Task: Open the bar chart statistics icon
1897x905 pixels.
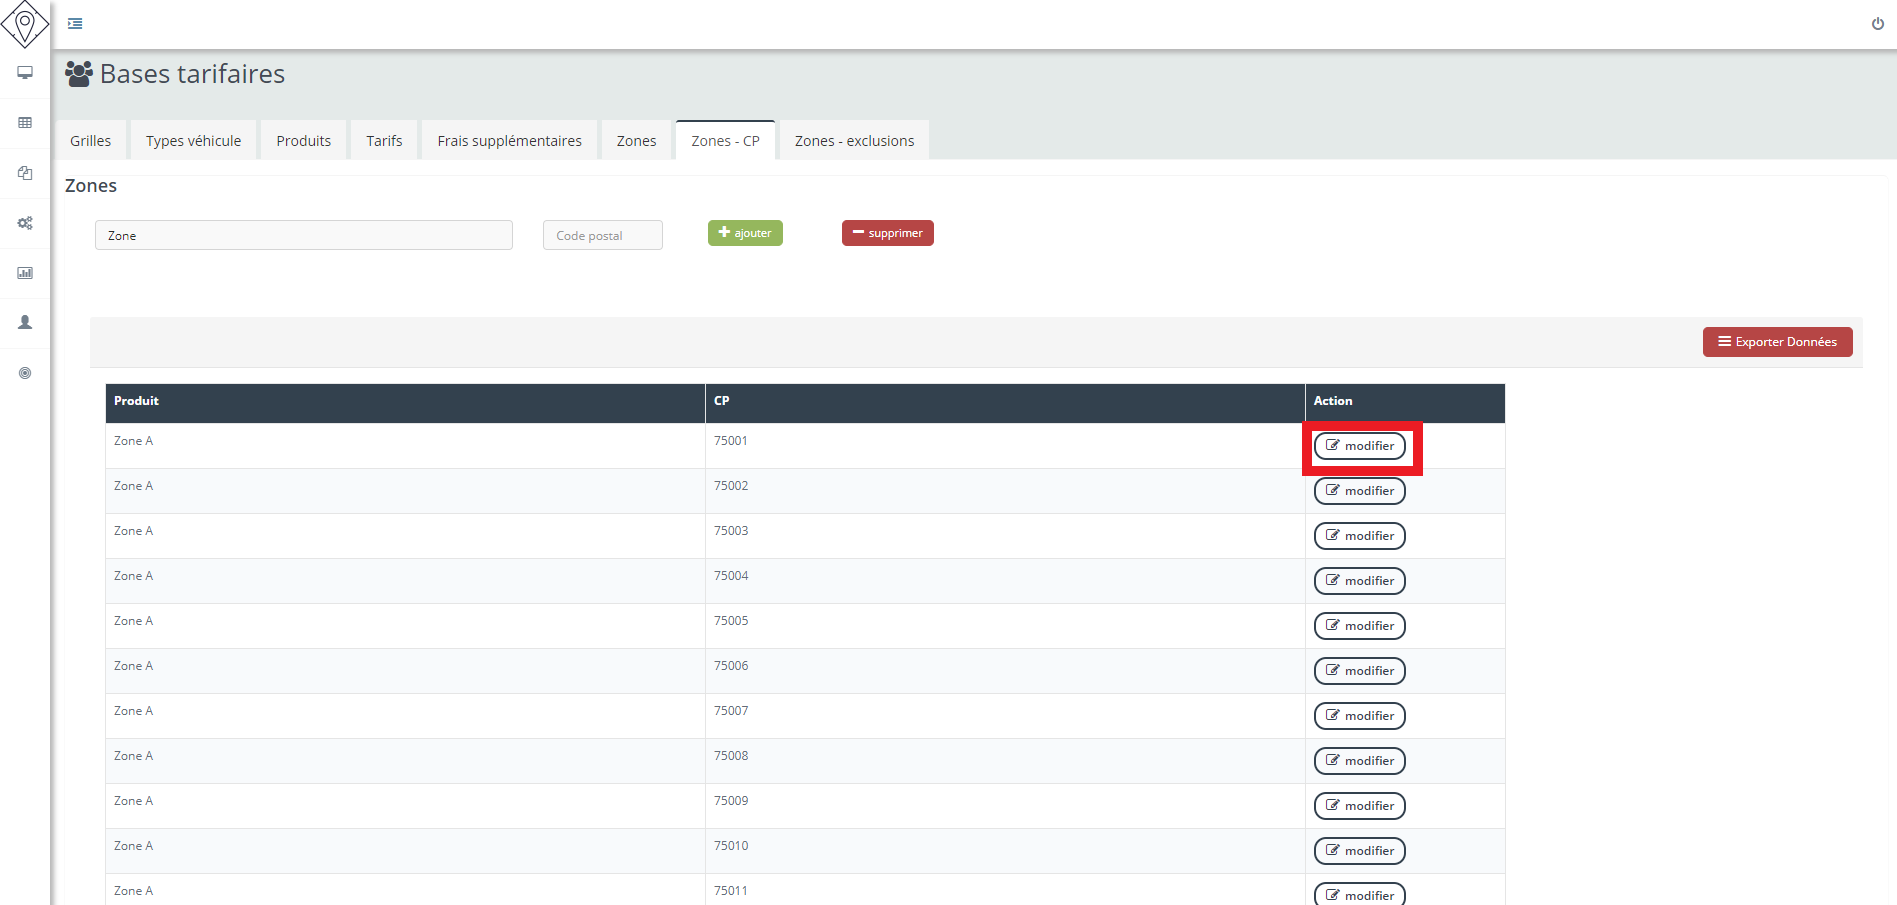Action: 25,273
